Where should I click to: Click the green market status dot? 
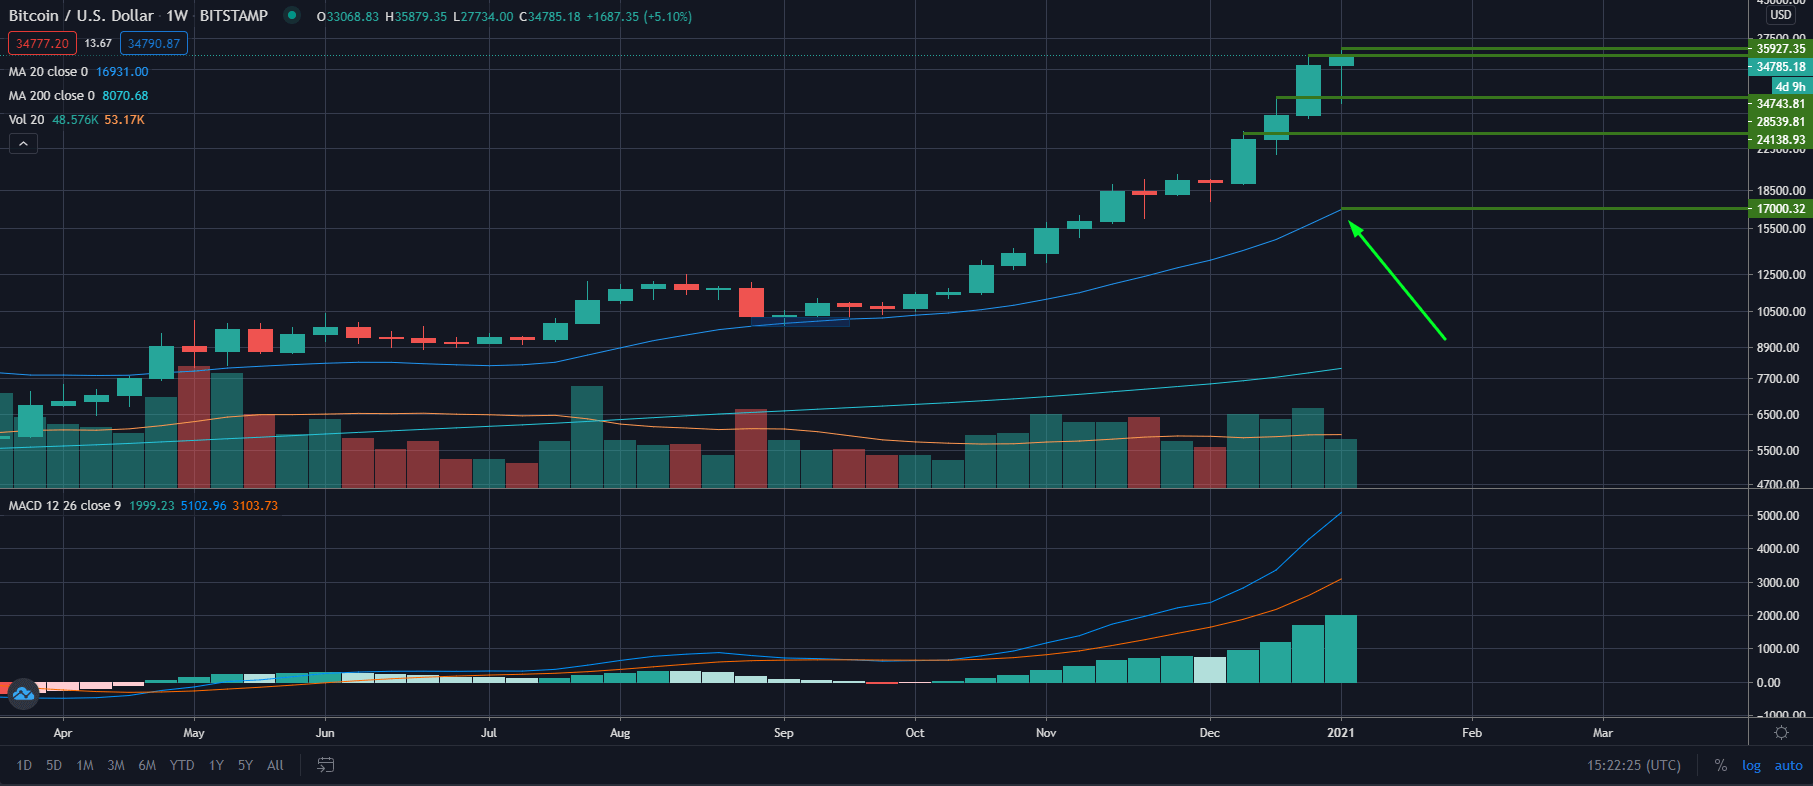tap(291, 16)
